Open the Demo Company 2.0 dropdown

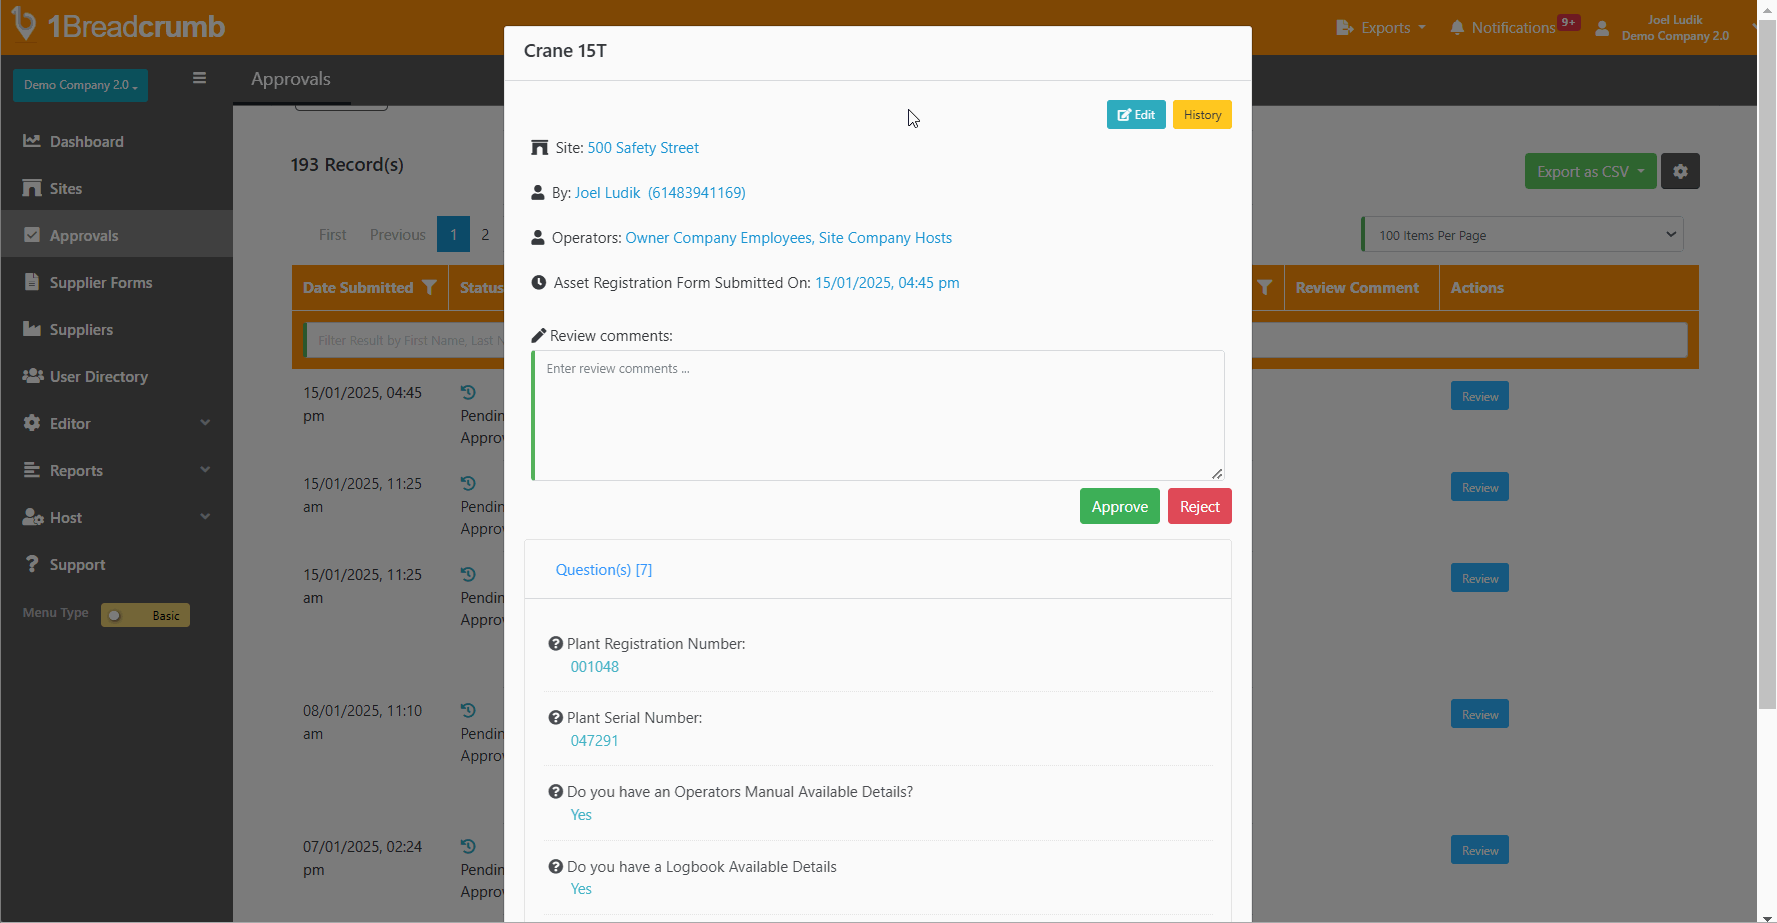pyautogui.click(x=80, y=85)
